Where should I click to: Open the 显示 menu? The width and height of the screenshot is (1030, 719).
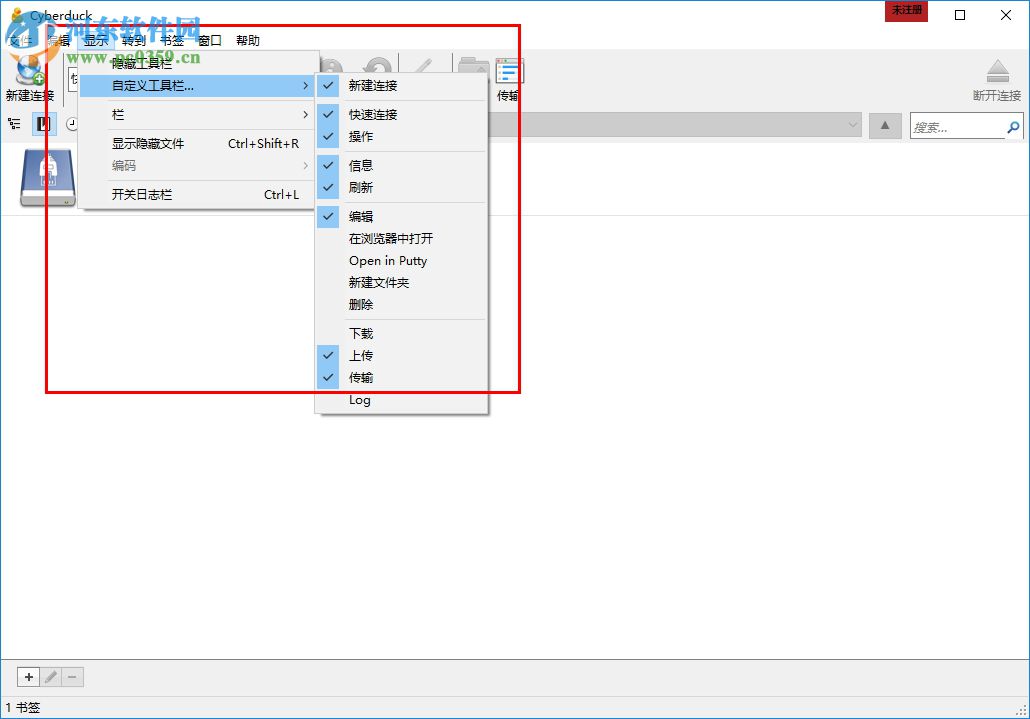[96, 41]
